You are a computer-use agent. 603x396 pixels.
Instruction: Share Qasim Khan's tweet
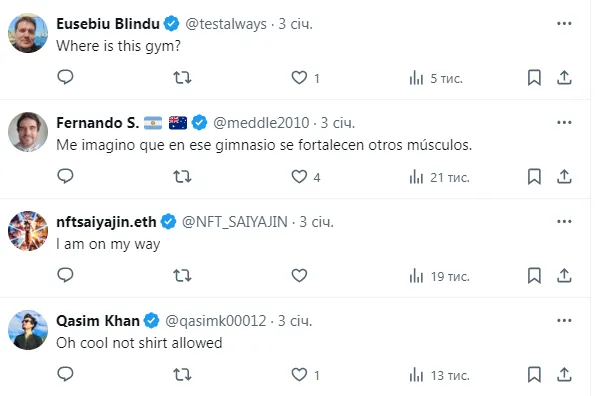[x=564, y=374]
